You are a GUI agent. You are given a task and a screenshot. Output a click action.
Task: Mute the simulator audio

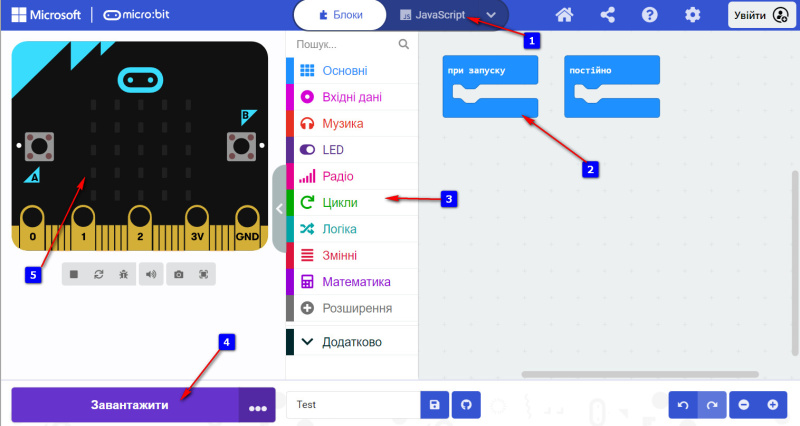(151, 274)
